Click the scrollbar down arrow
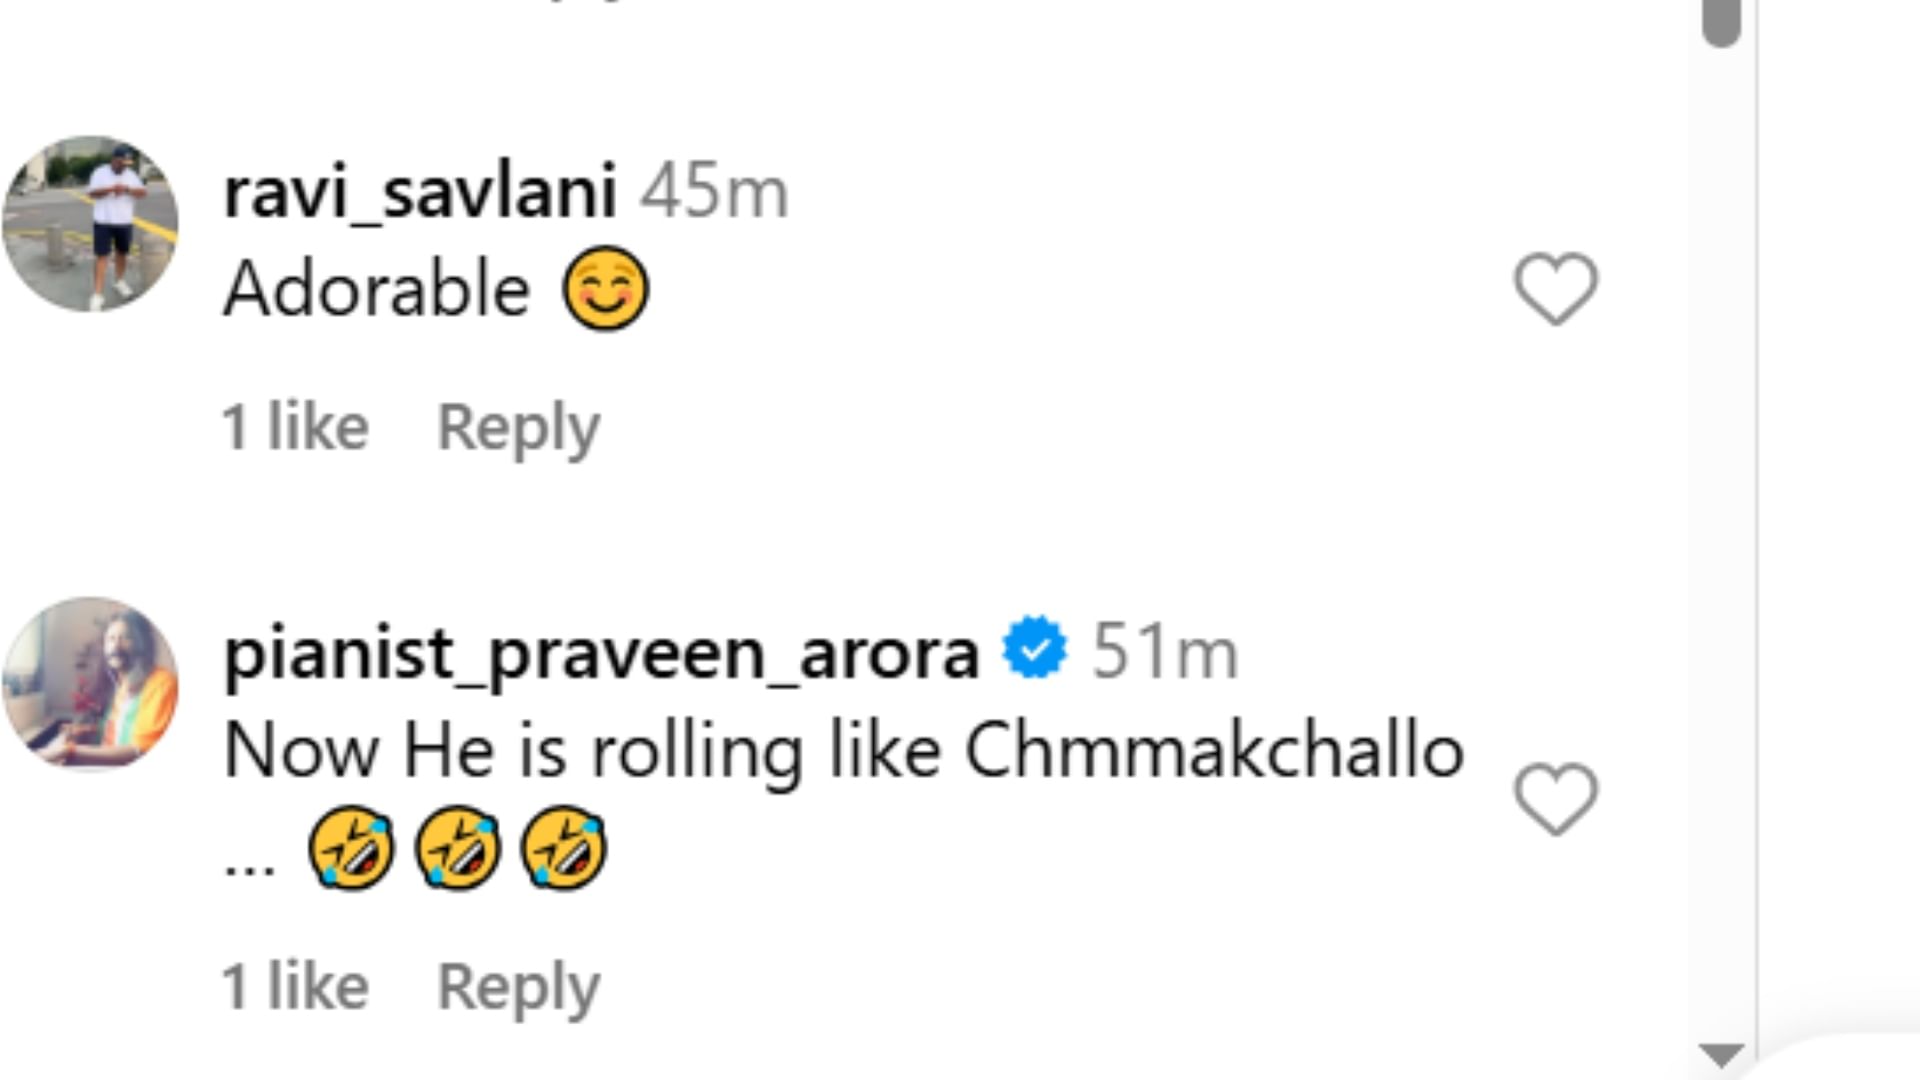This screenshot has height=1080, width=1920. coord(1722,1055)
